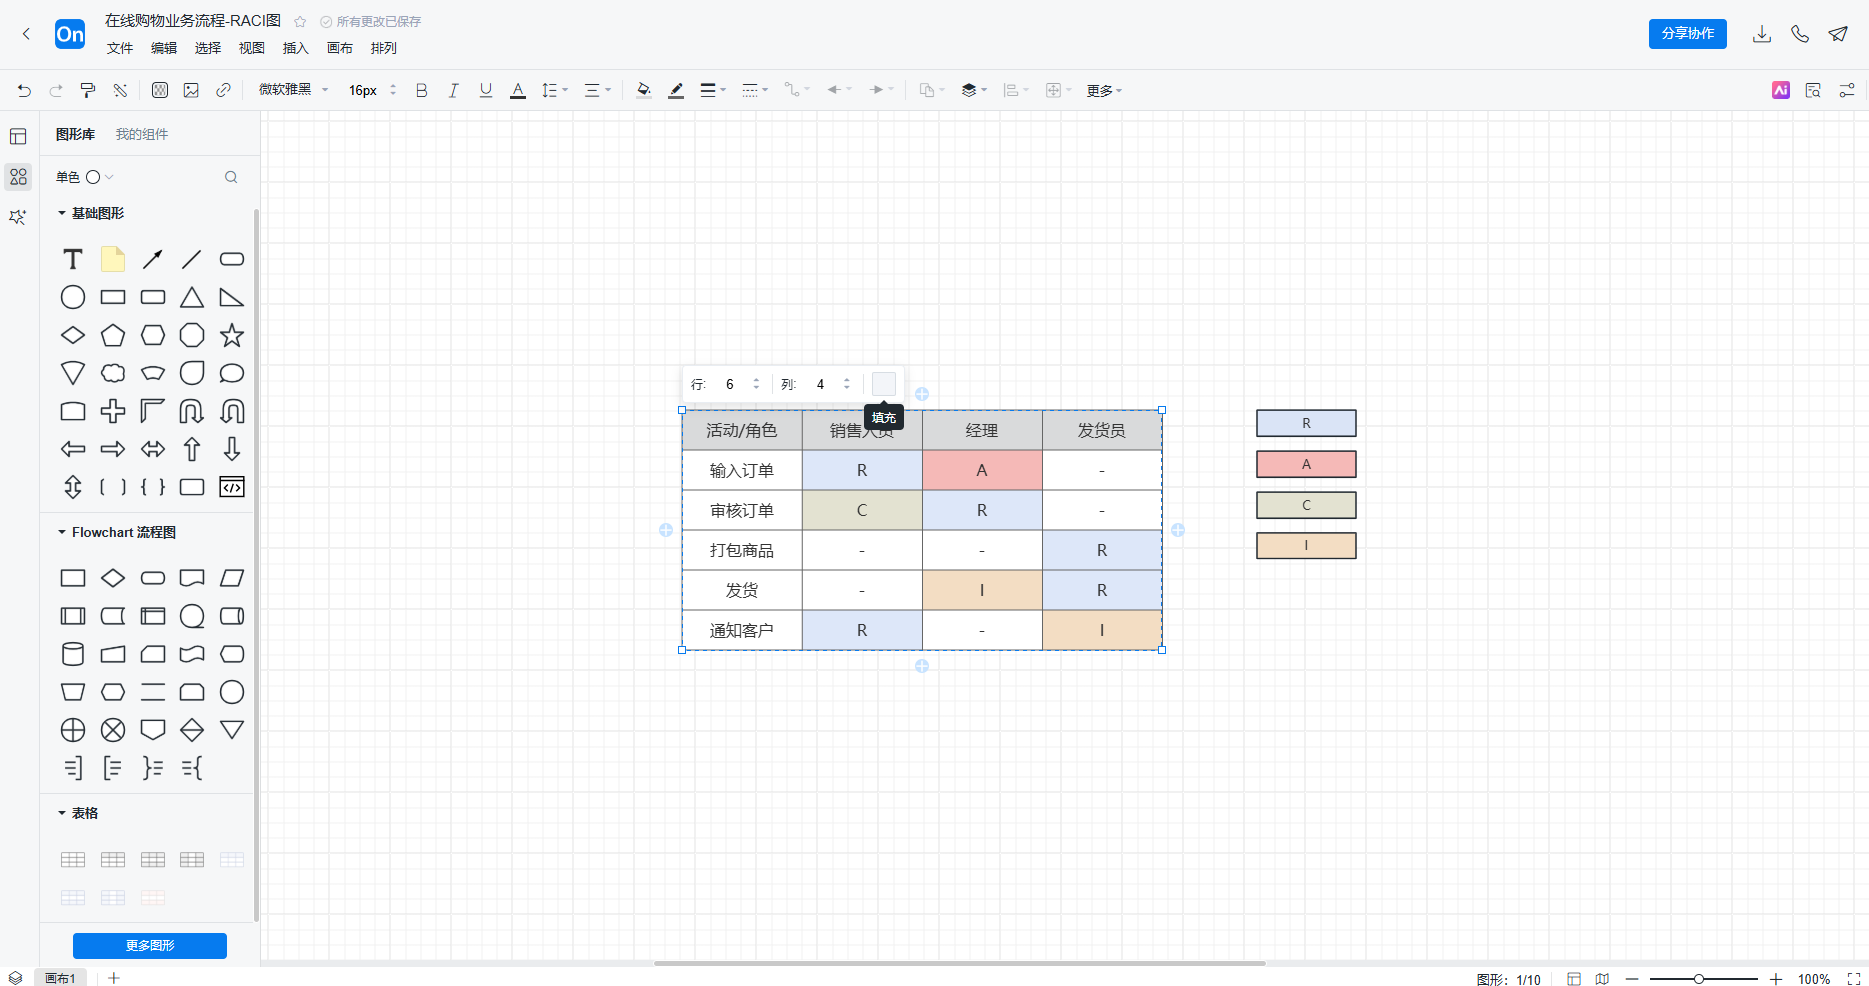Click the 更多图形 button
The image size is (1869, 986).
(150, 945)
